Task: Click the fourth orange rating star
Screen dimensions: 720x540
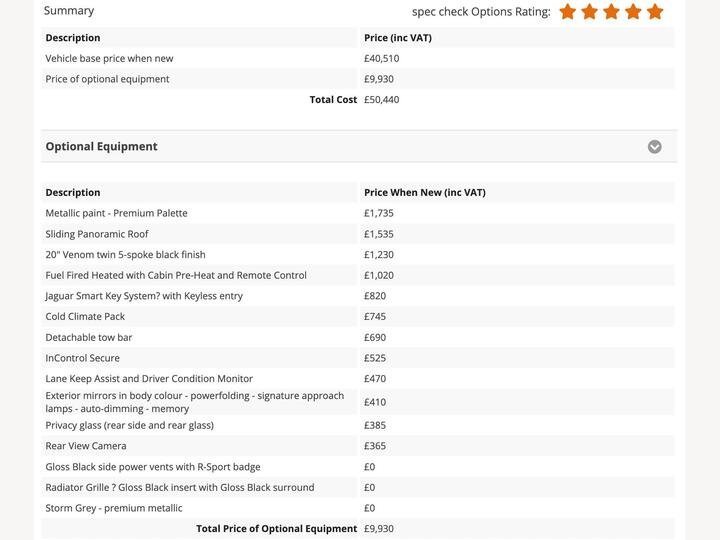Action: click(x=633, y=11)
